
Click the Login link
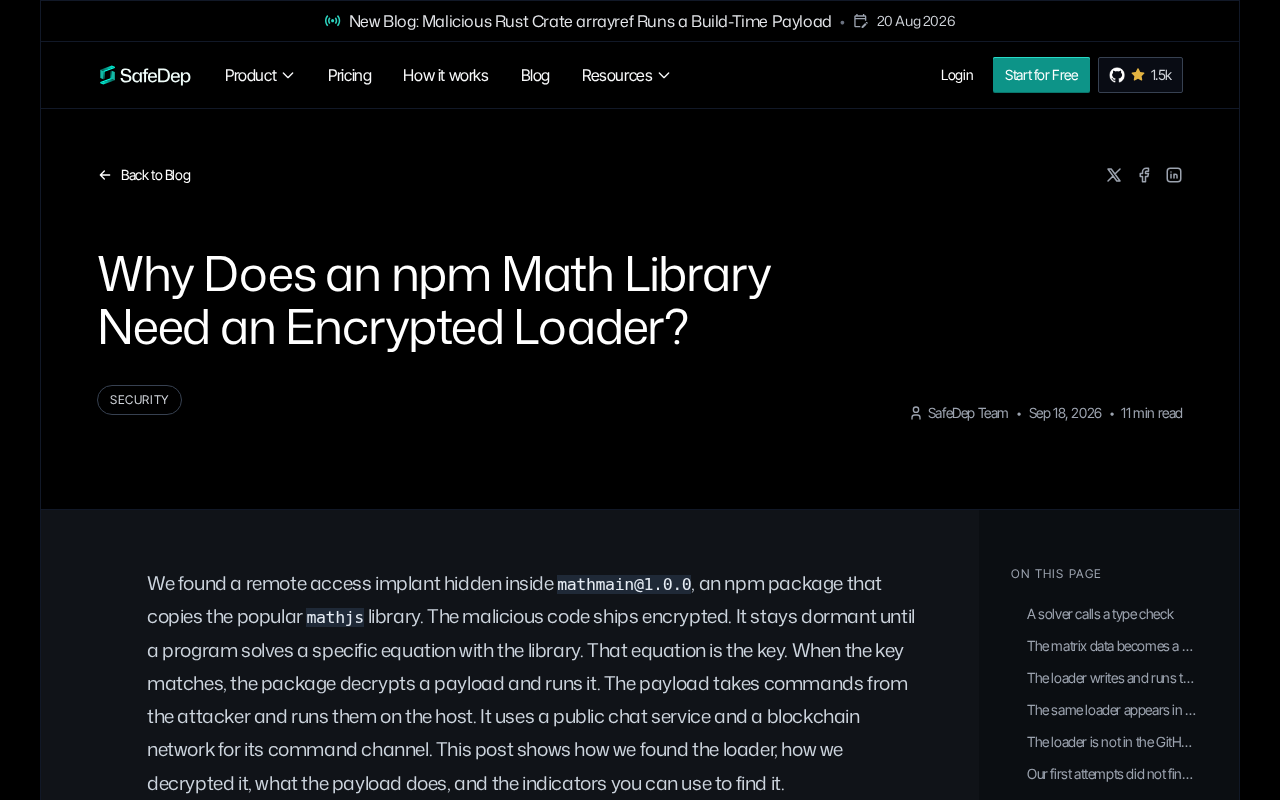(957, 75)
